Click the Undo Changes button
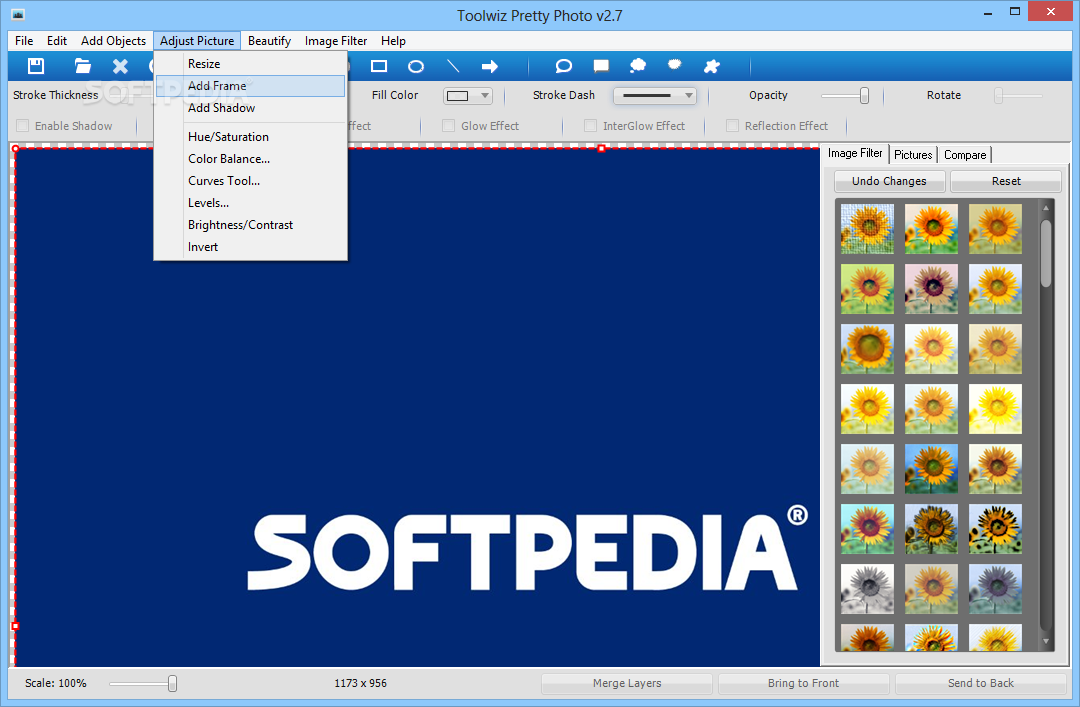 [x=889, y=181]
